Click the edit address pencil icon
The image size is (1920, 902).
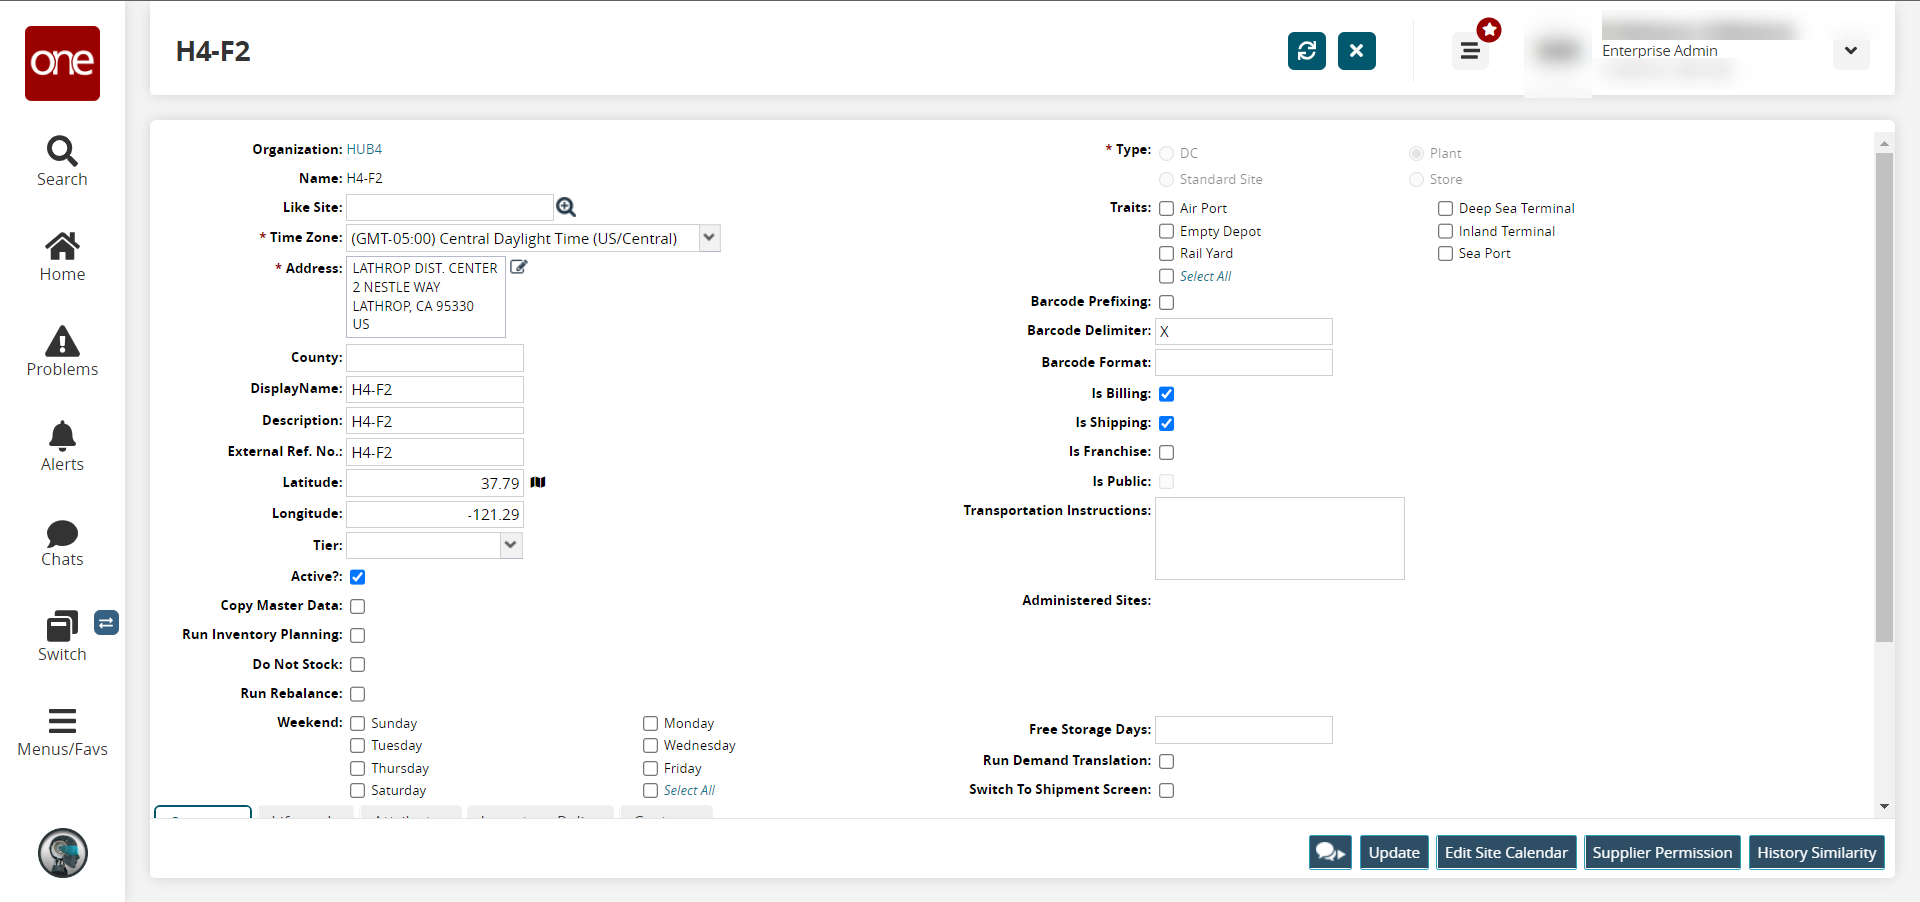(x=519, y=267)
